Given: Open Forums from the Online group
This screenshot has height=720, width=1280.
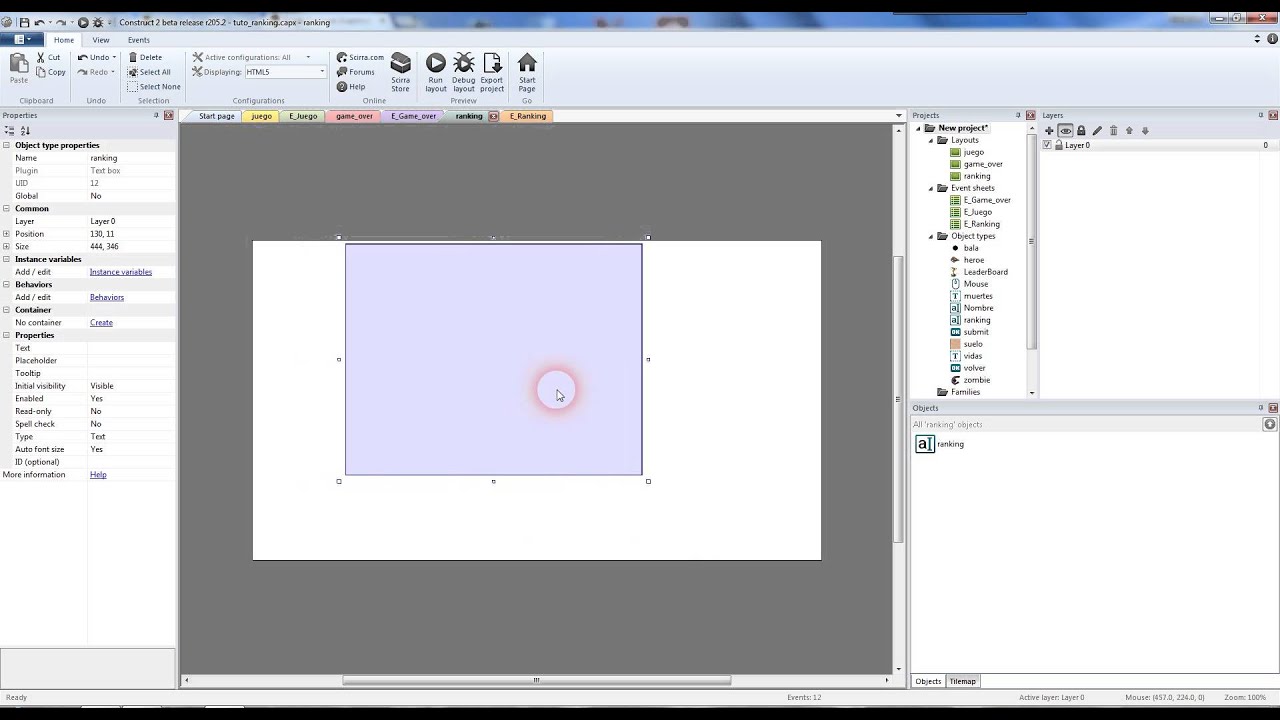Looking at the screenshot, I should pos(356,72).
